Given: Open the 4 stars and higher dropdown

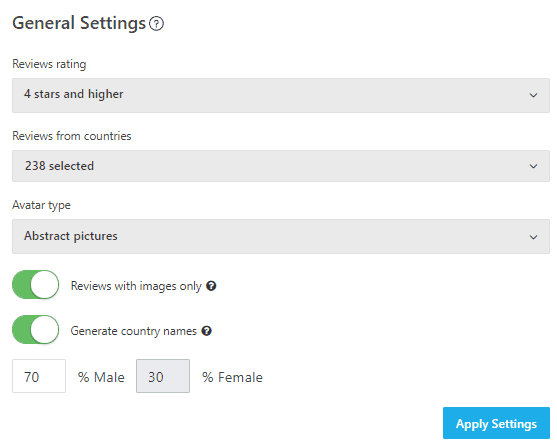Looking at the screenshot, I should (x=281, y=96).
